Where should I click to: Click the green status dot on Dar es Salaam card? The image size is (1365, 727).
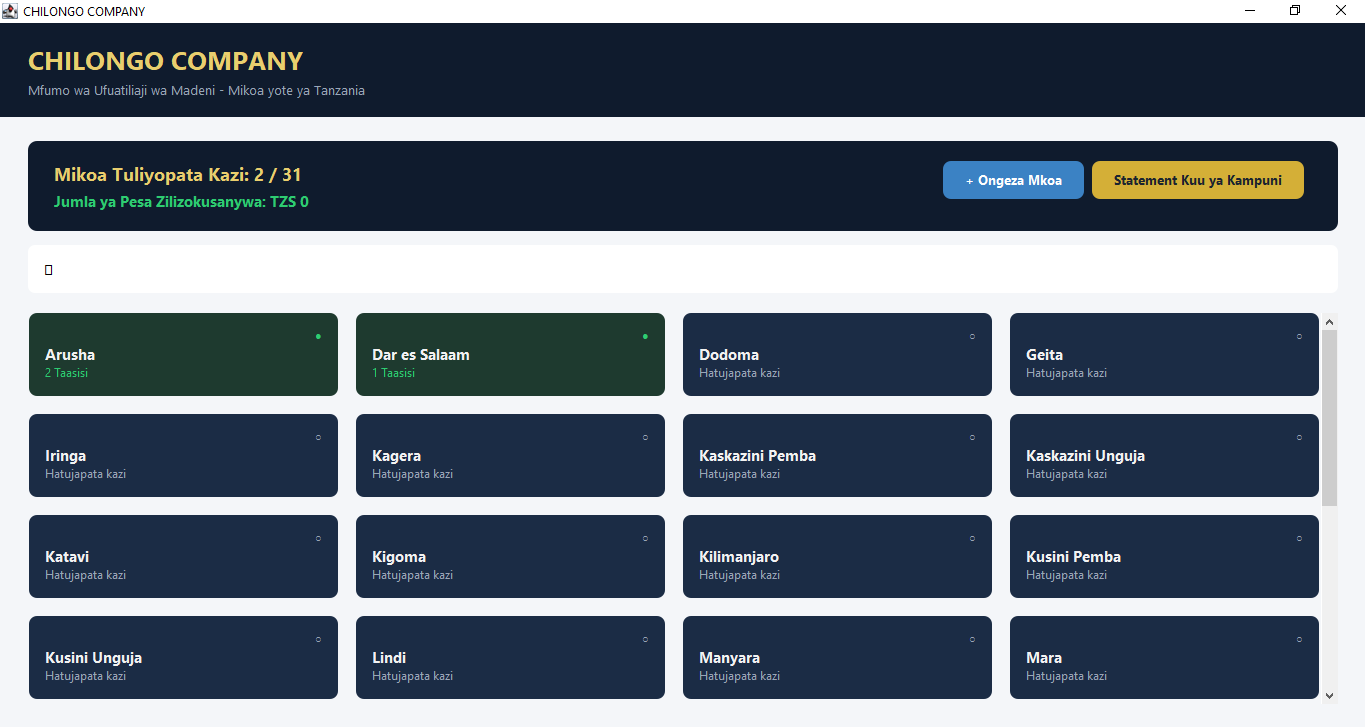(x=645, y=336)
